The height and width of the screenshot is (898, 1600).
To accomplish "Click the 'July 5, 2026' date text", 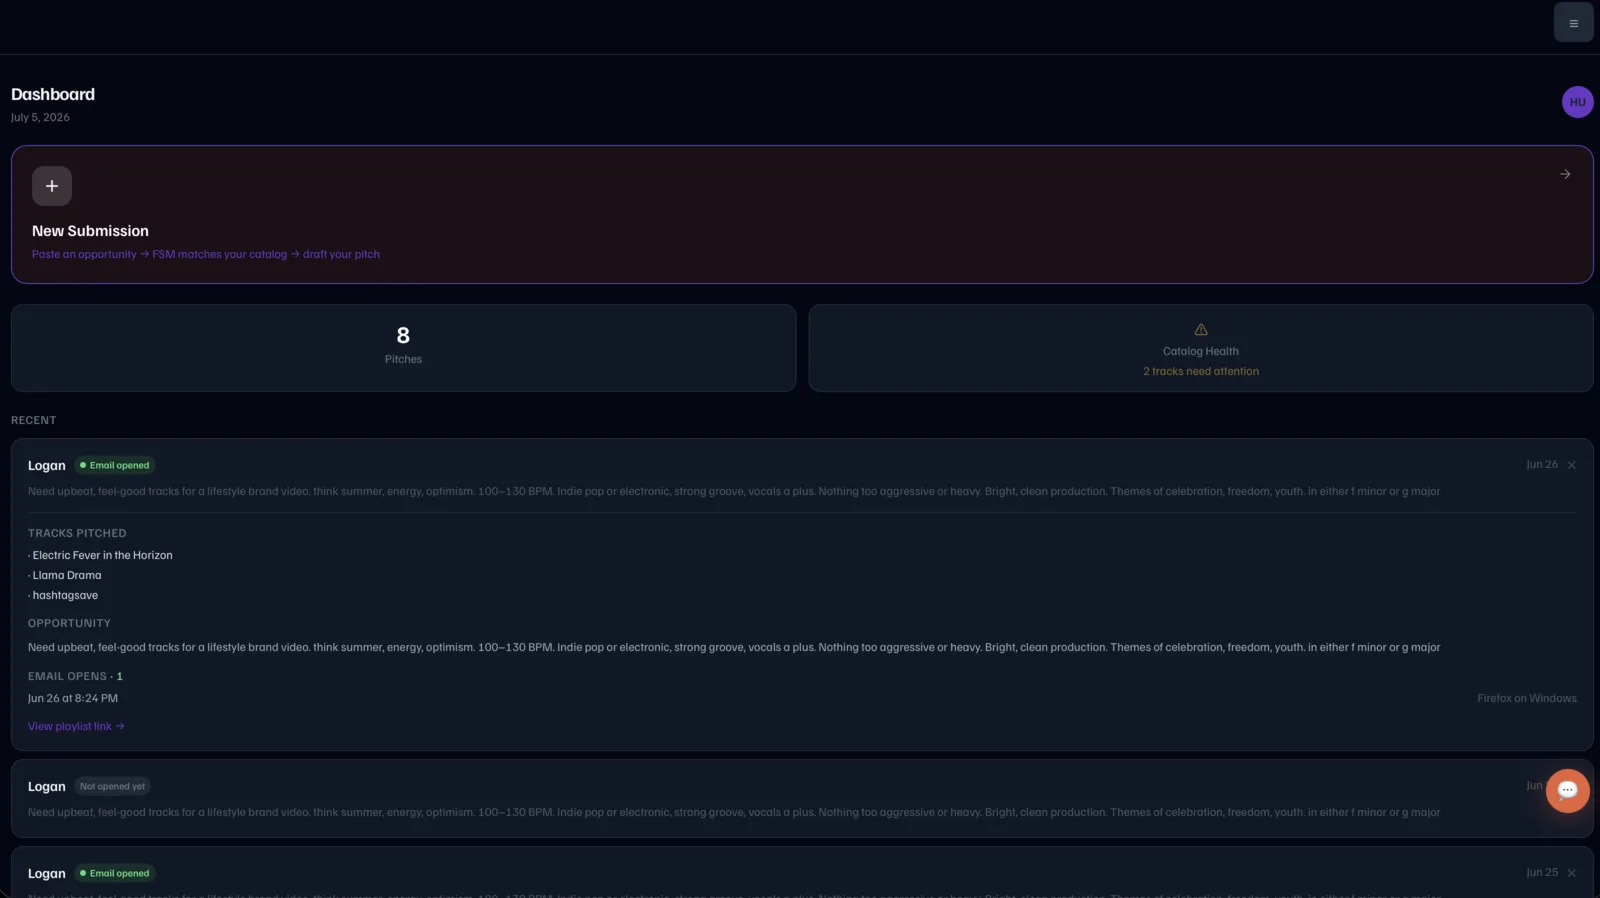I will coord(40,117).
